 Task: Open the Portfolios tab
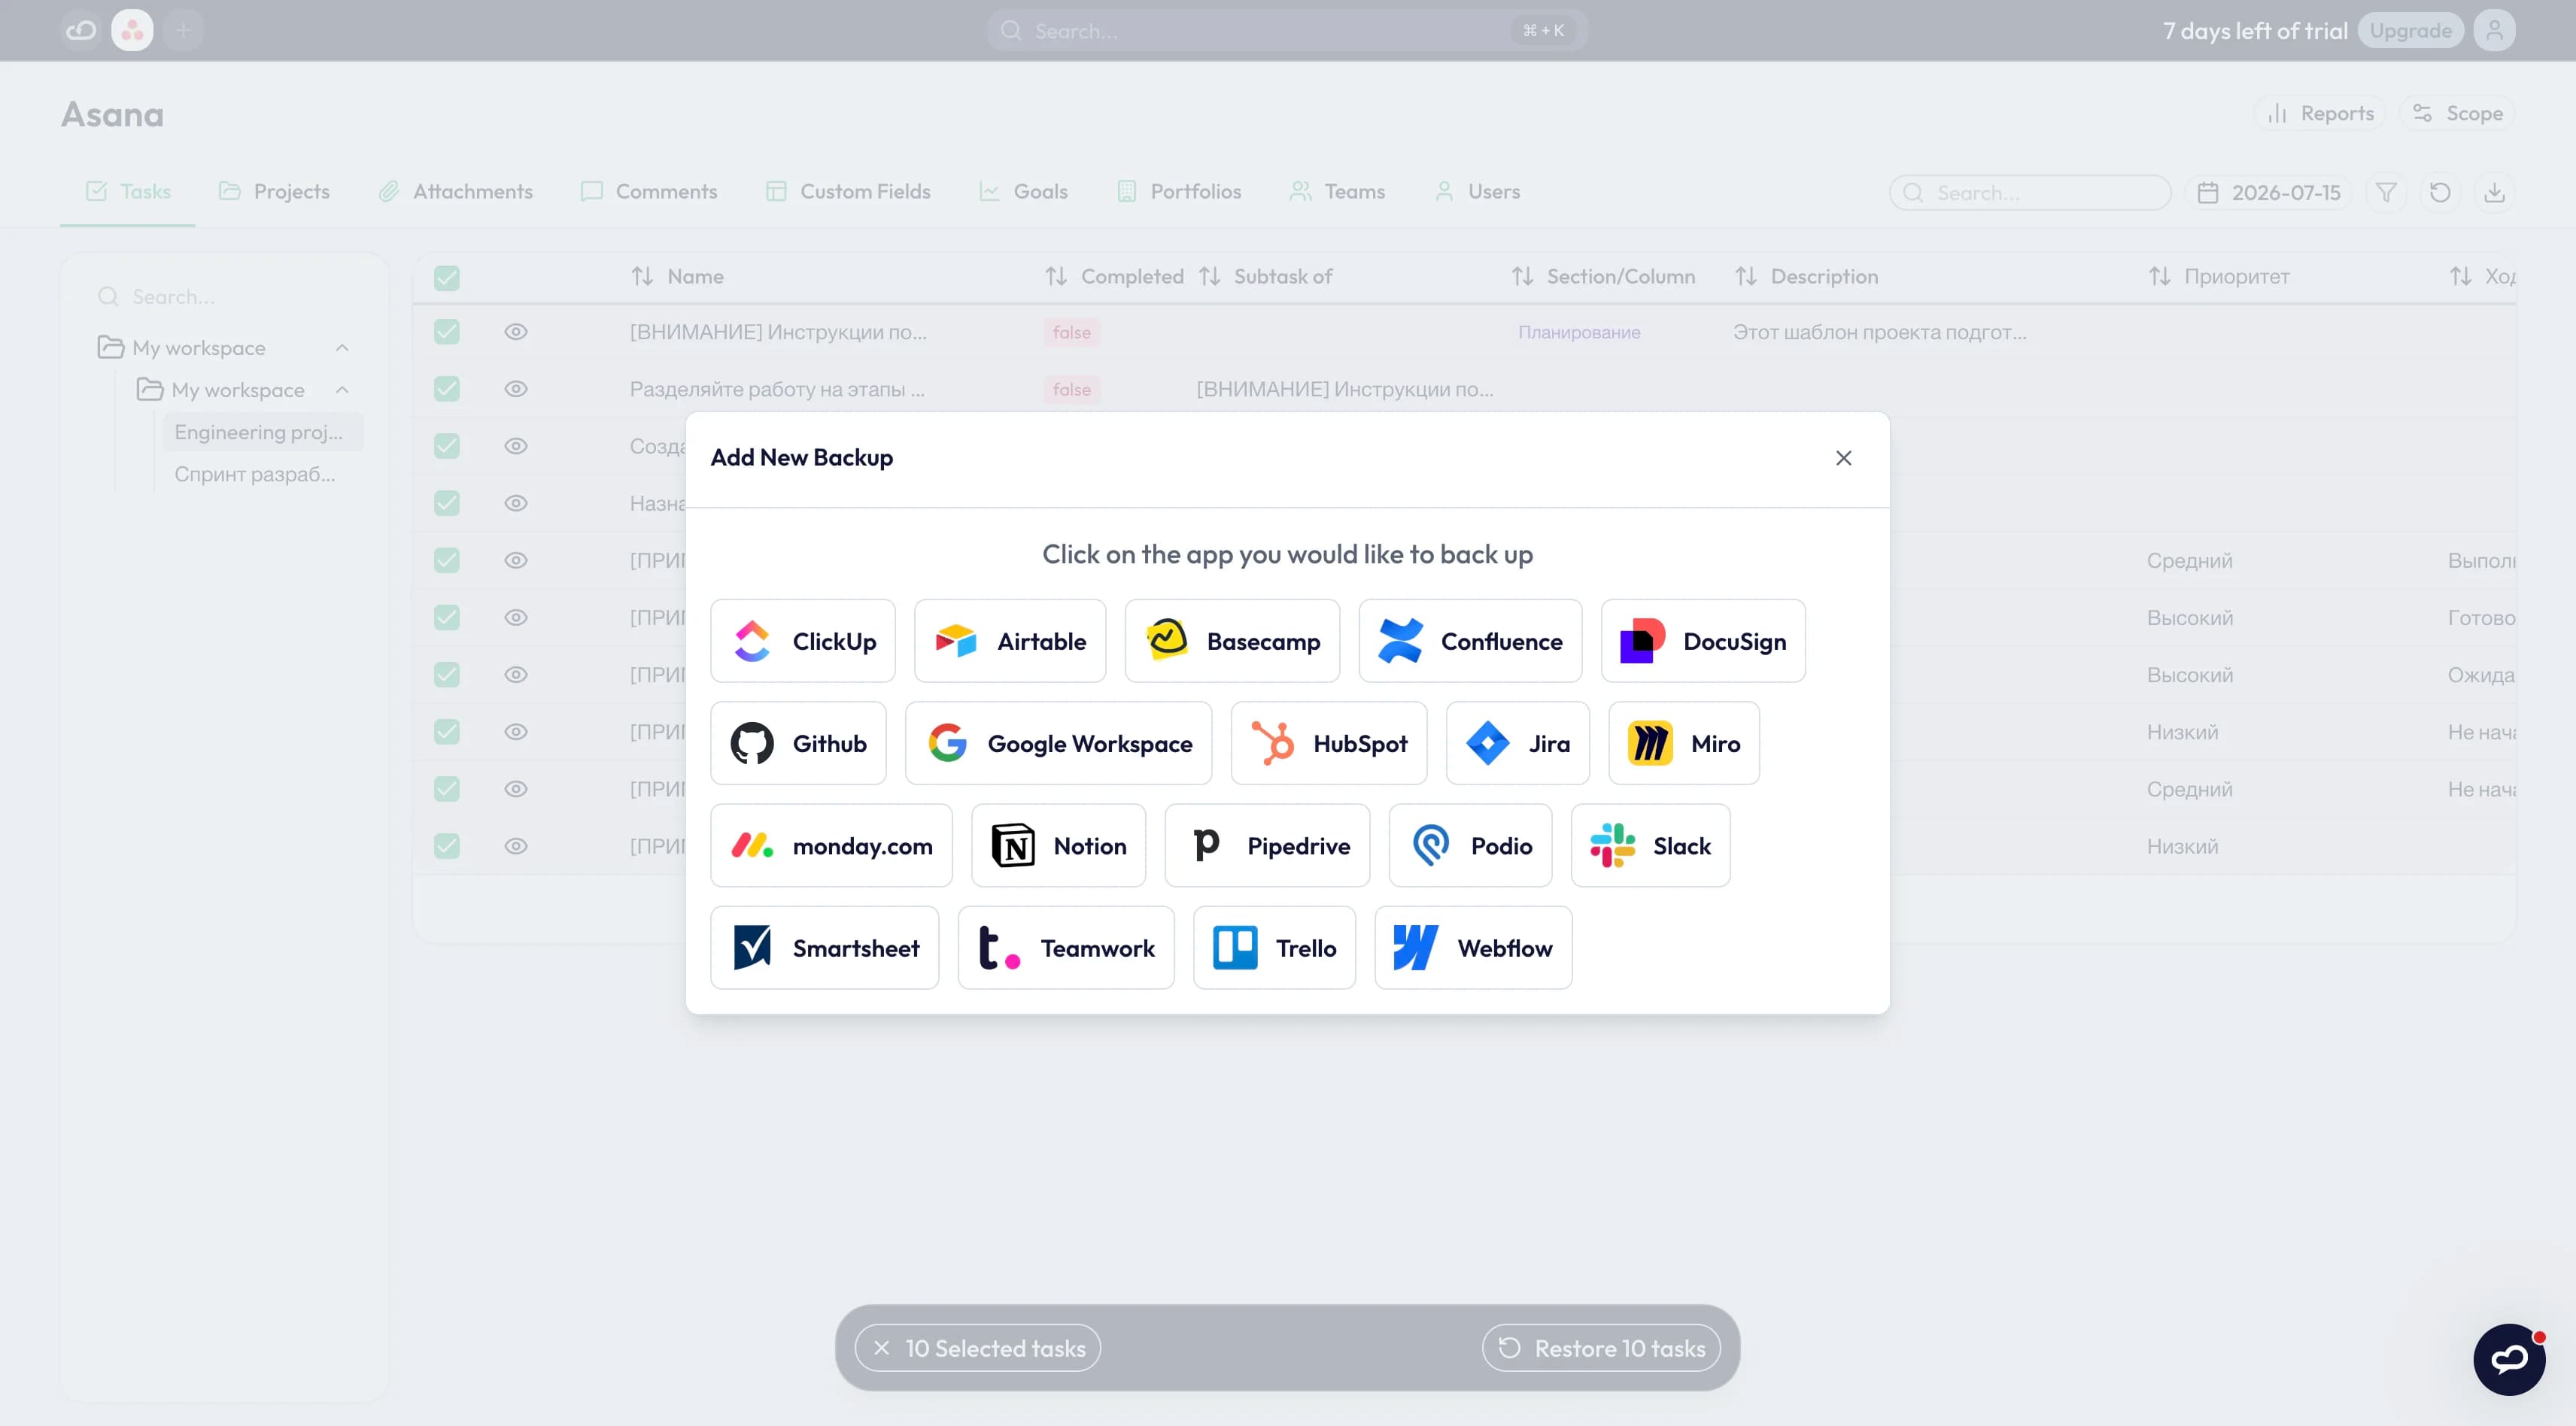coord(1178,191)
